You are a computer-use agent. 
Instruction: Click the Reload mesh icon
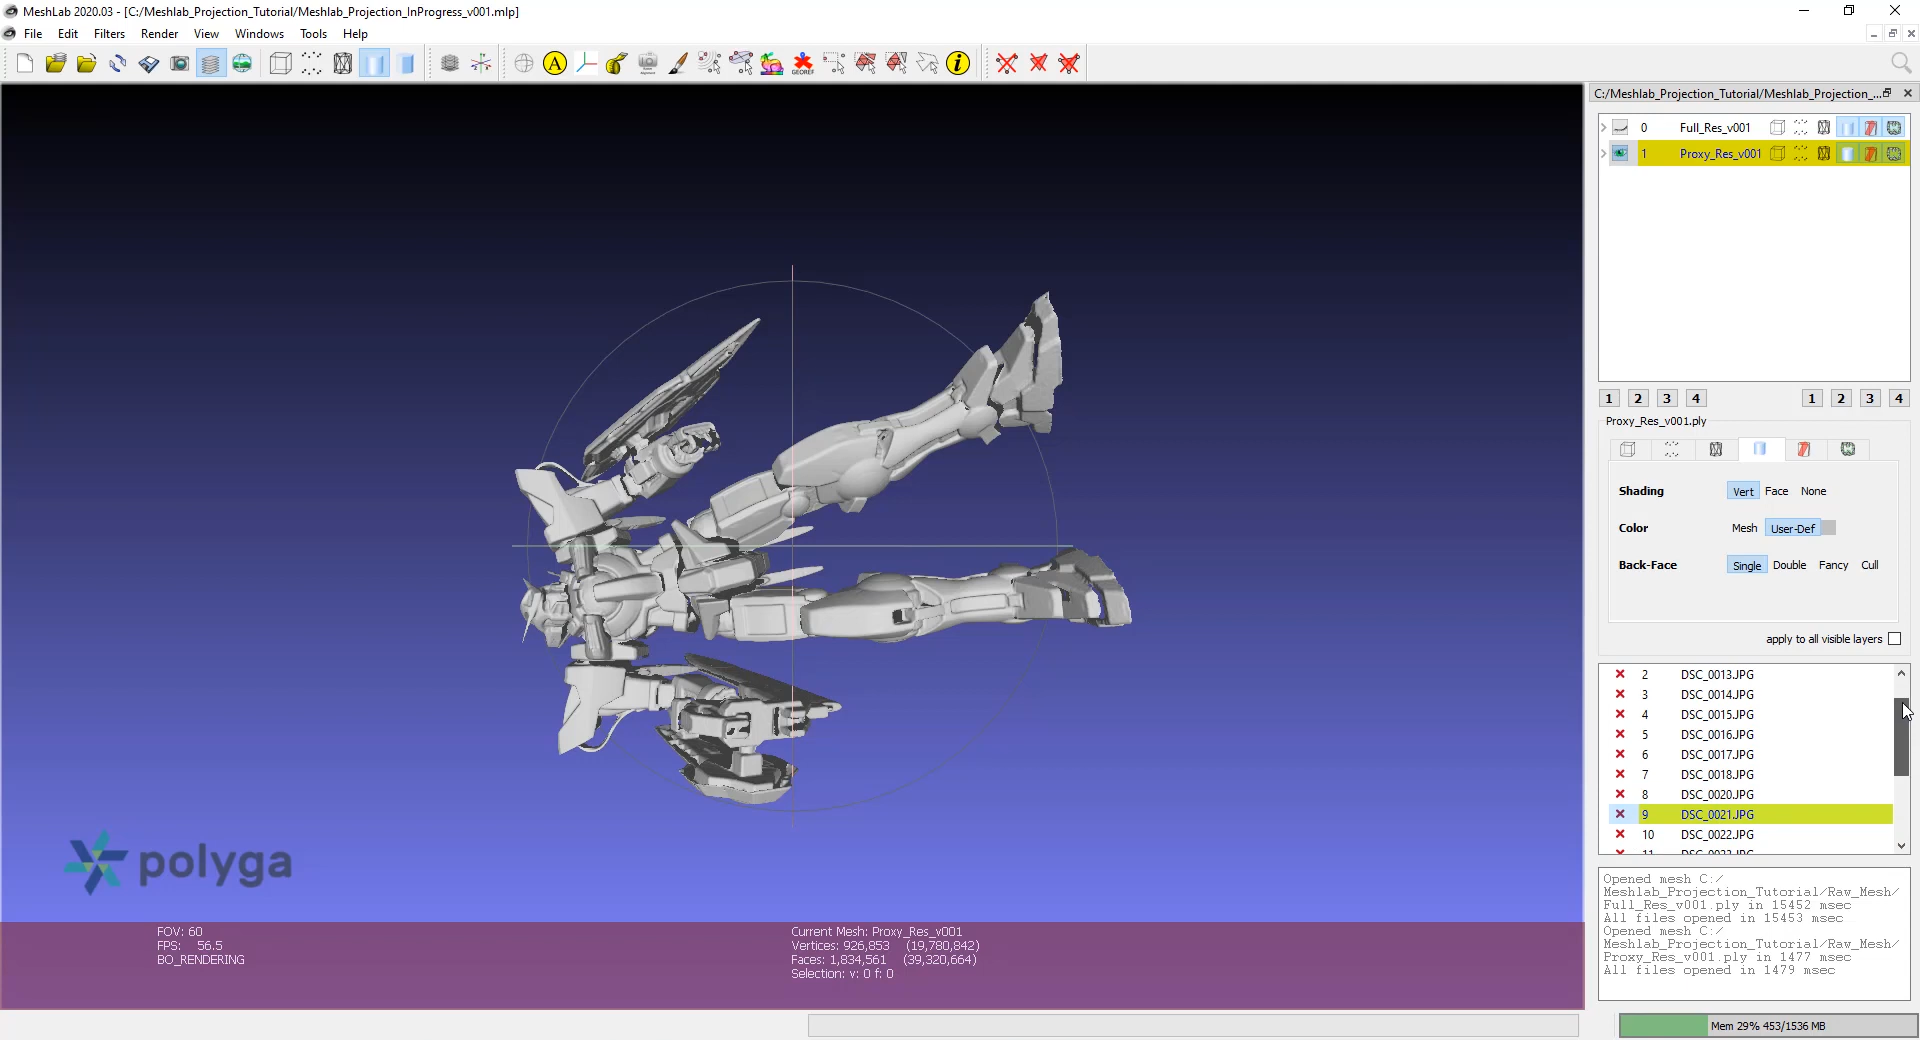click(x=118, y=64)
